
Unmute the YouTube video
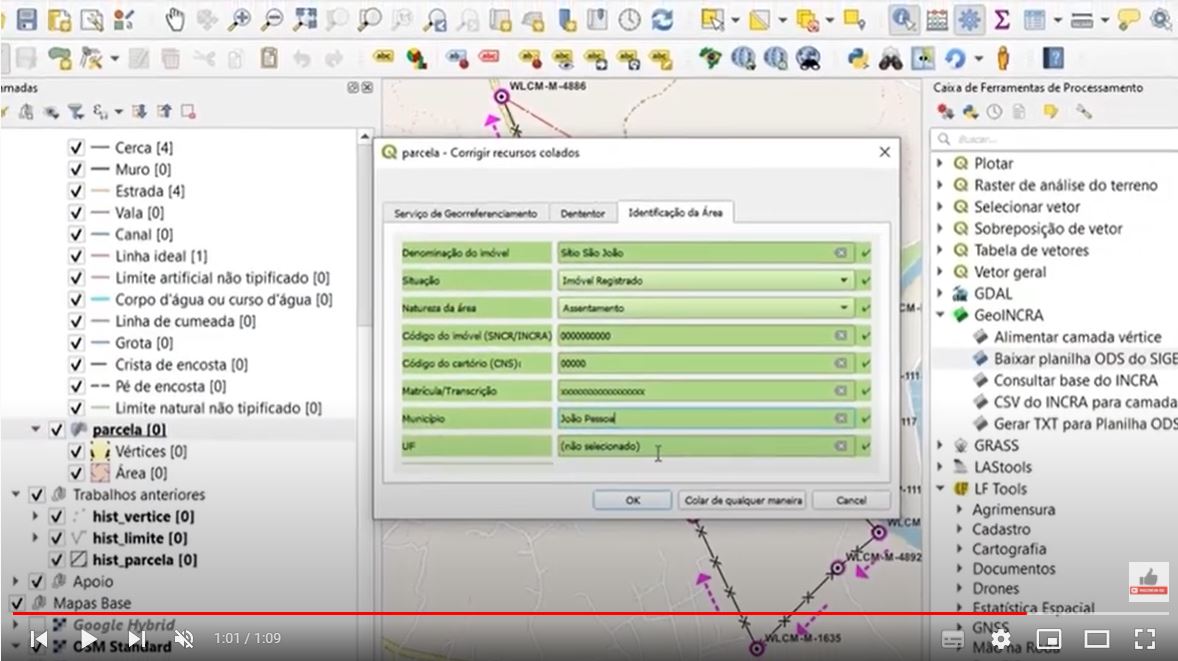coord(184,639)
